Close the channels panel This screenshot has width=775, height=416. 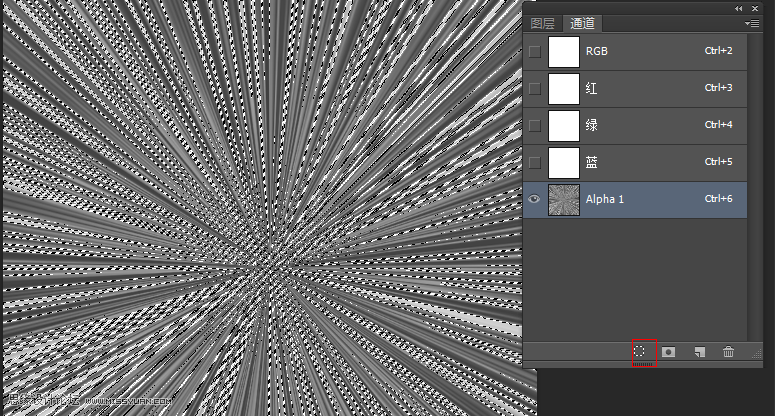click(755, 8)
